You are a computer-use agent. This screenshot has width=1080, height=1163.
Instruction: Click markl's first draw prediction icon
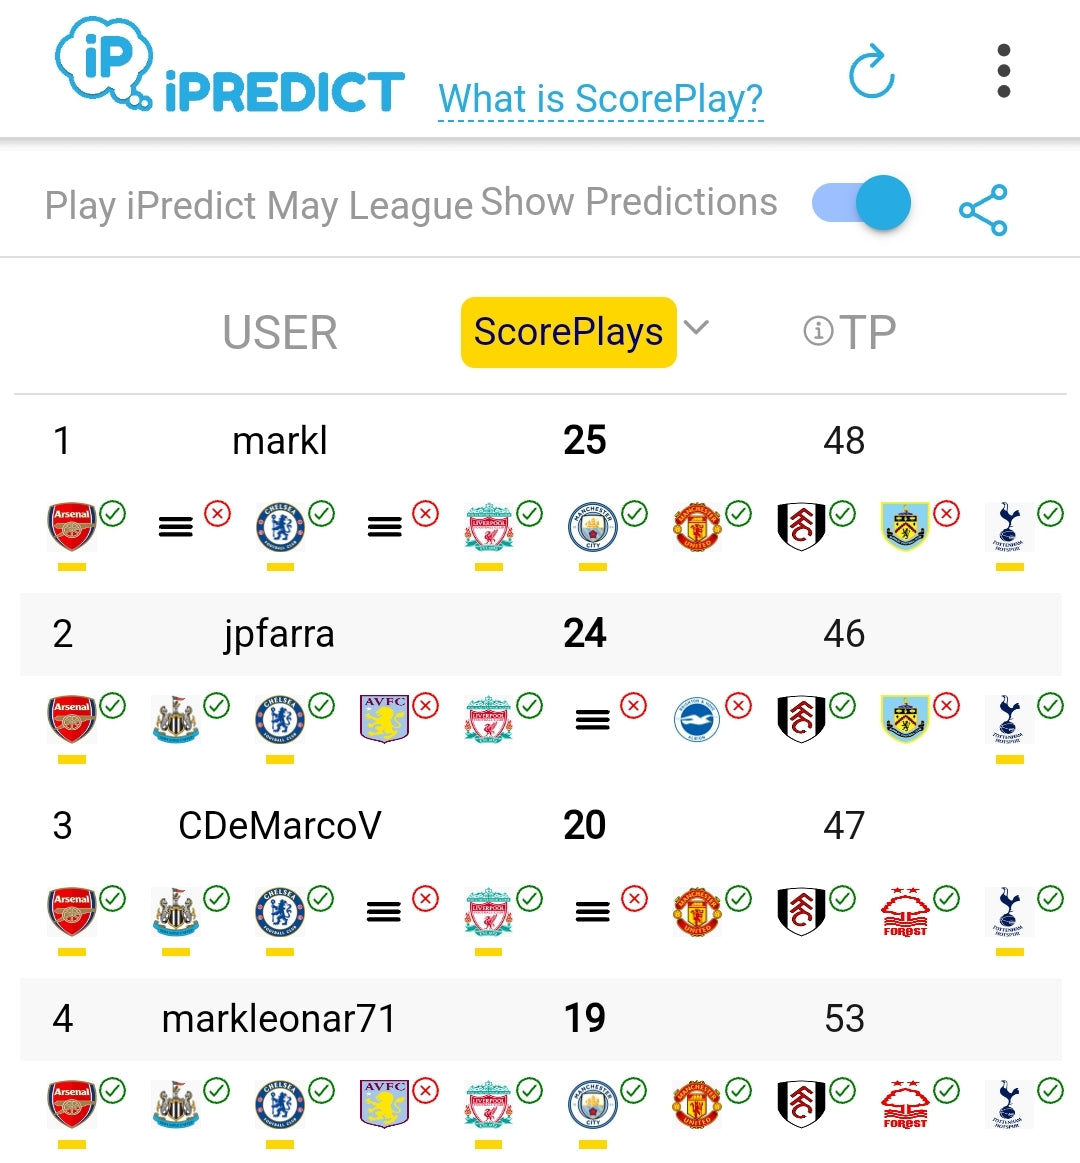(x=176, y=526)
